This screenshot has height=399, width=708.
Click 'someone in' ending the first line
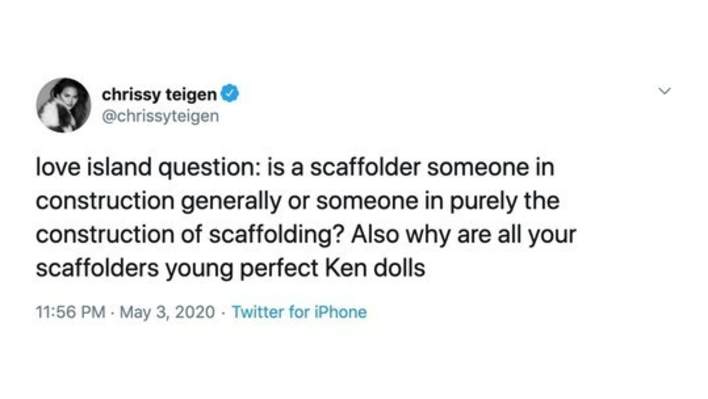click(x=490, y=167)
